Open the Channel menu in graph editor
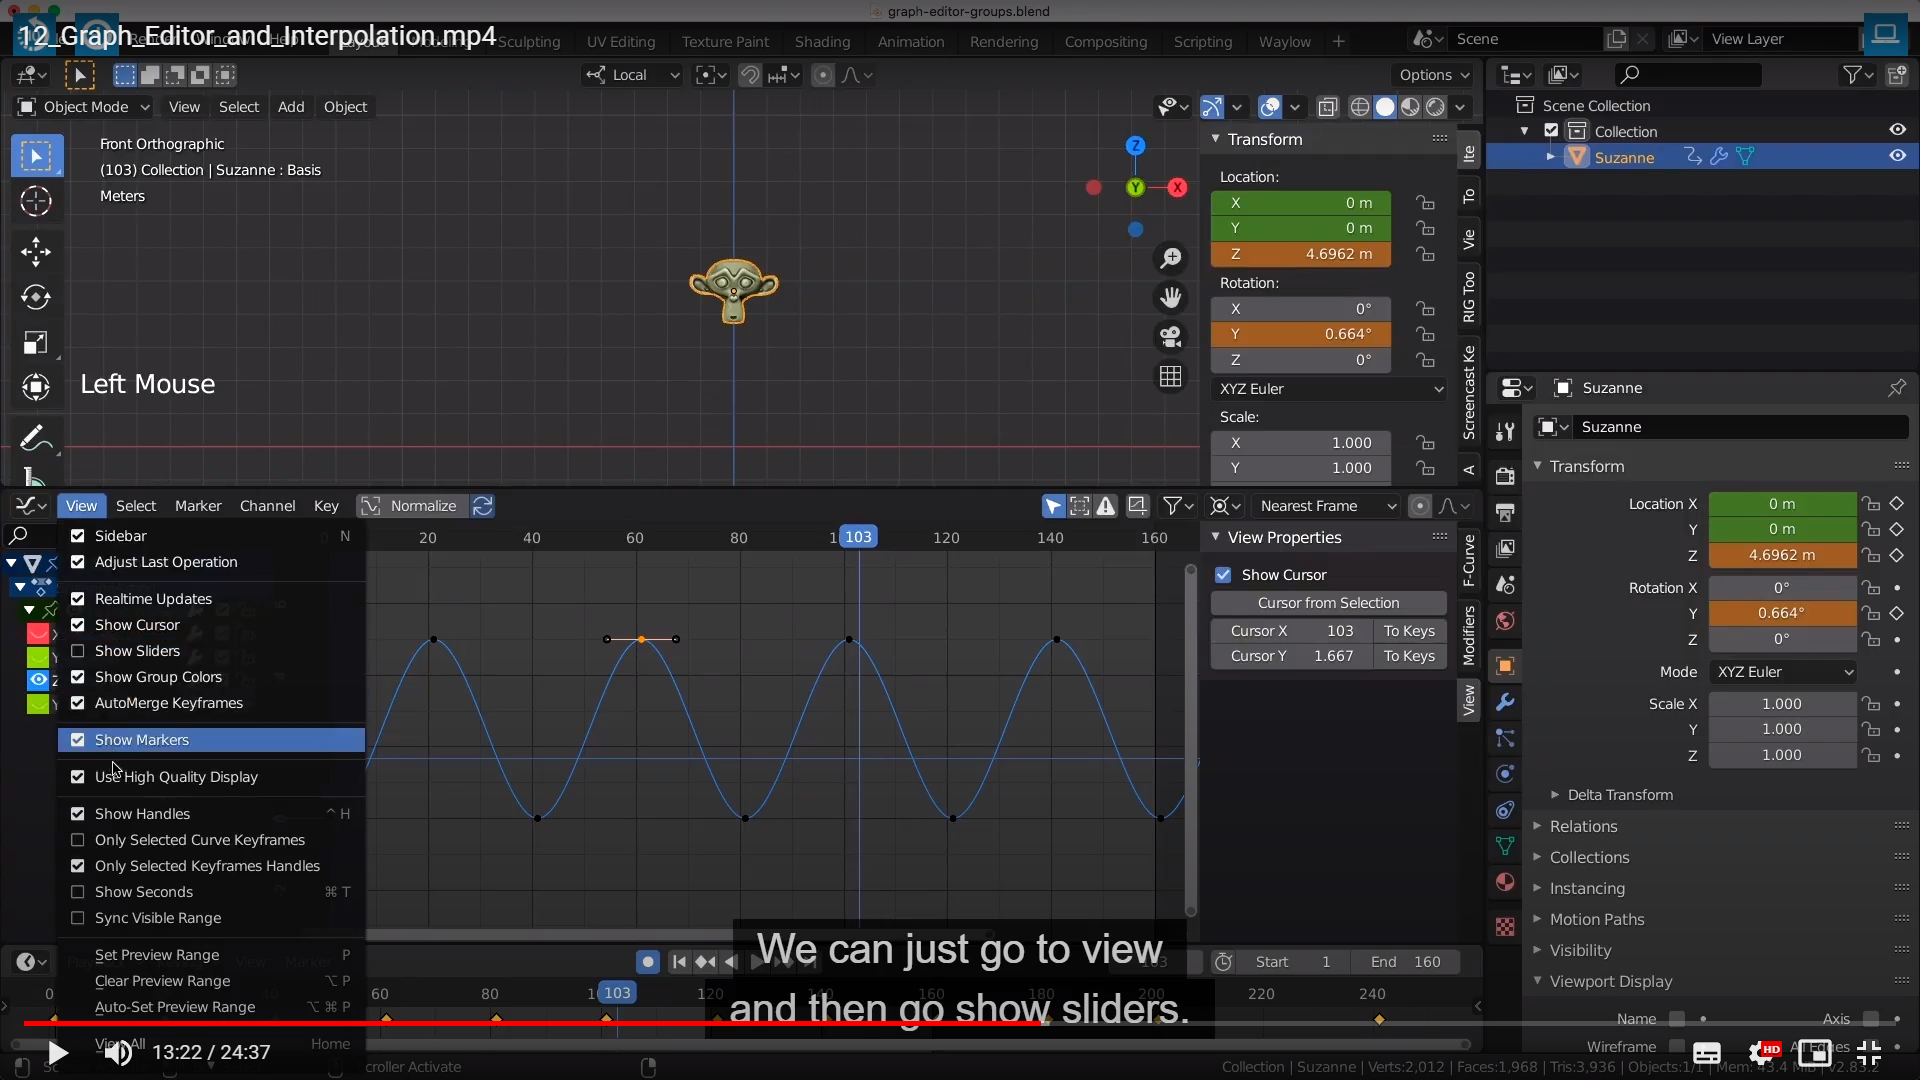This screenshot has height=1080, width=1920. 267,506
